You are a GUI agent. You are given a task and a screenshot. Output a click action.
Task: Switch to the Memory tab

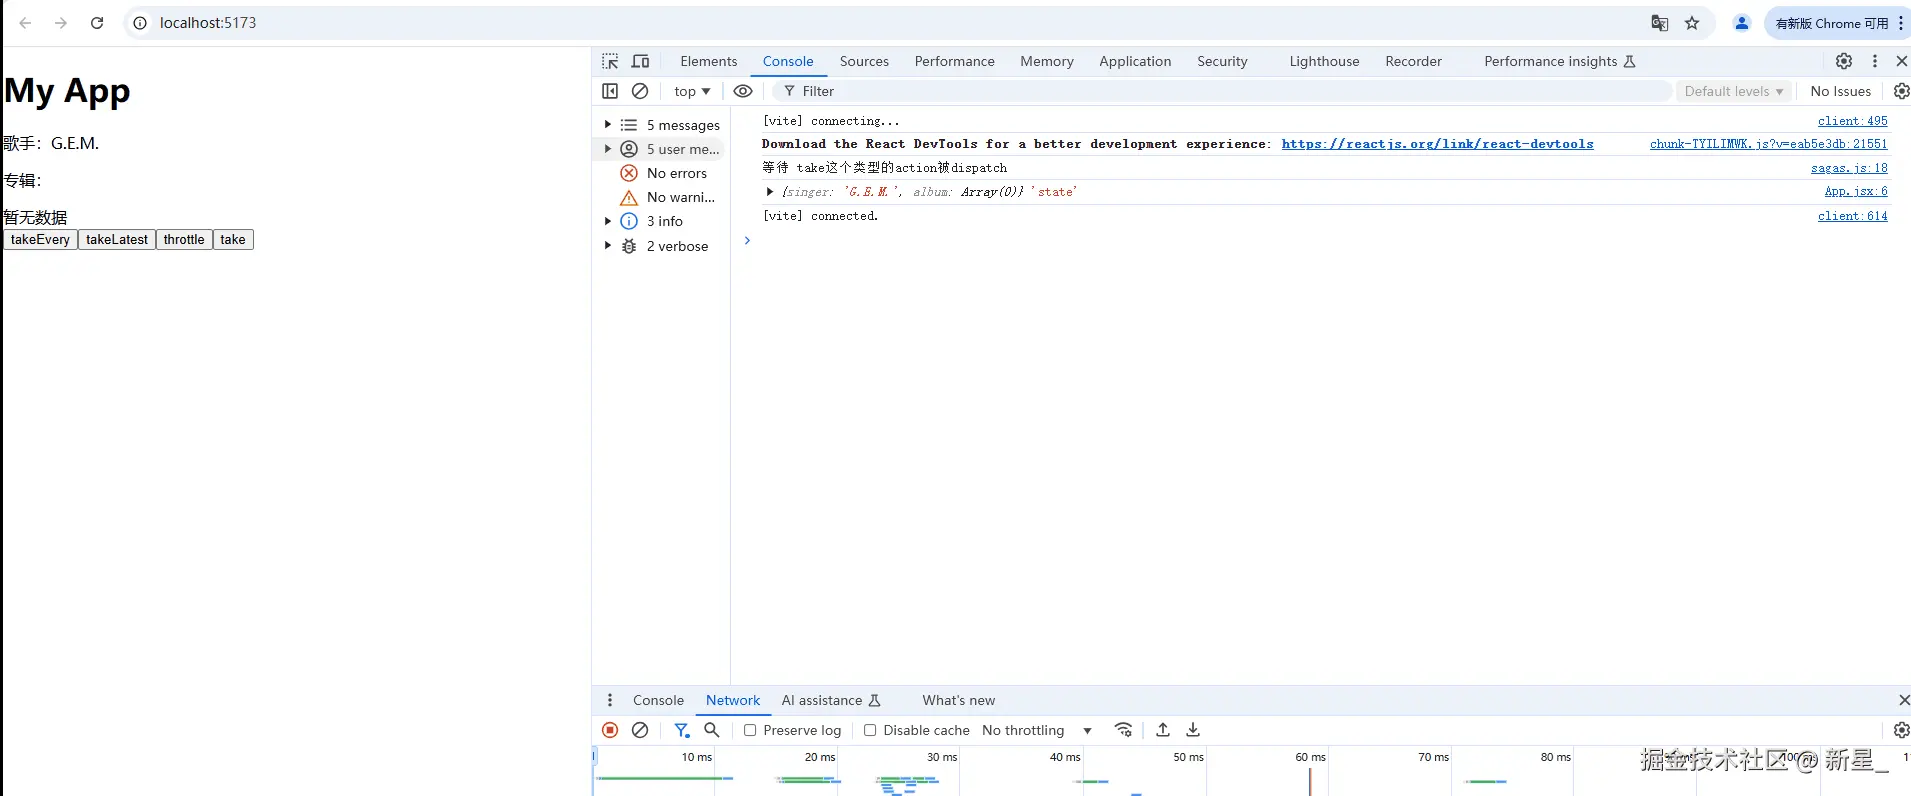1047,61
